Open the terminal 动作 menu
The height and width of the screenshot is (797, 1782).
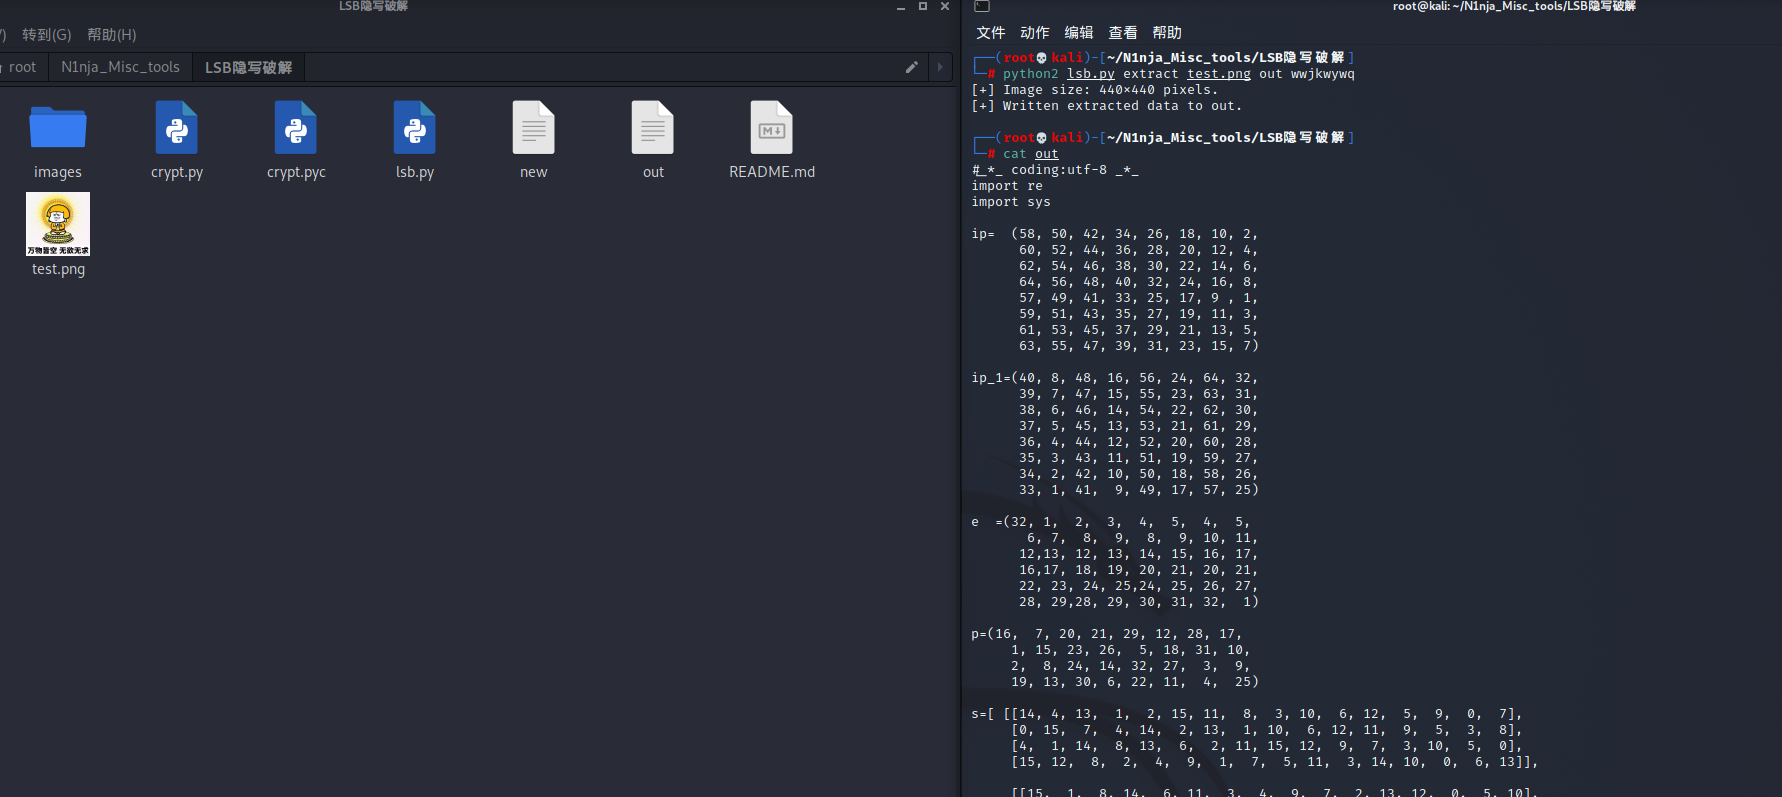1035,33
